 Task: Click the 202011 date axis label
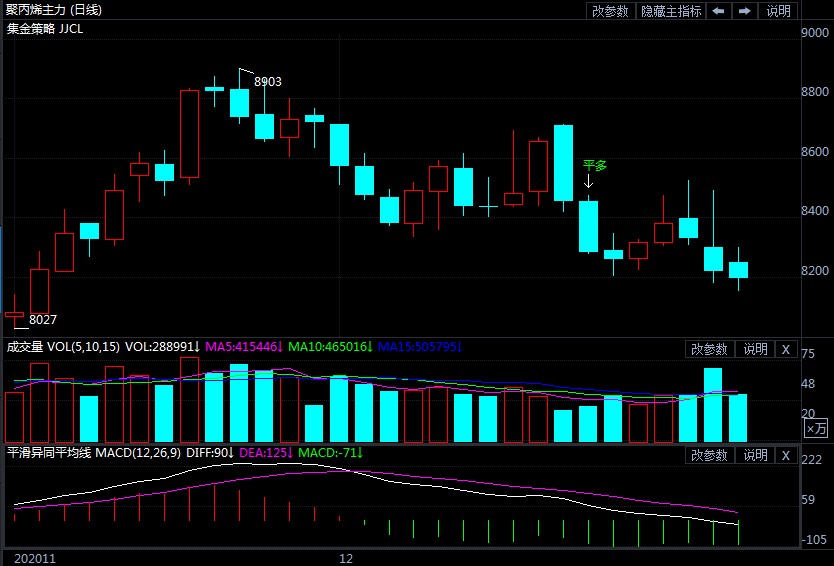tap(29, 557)
